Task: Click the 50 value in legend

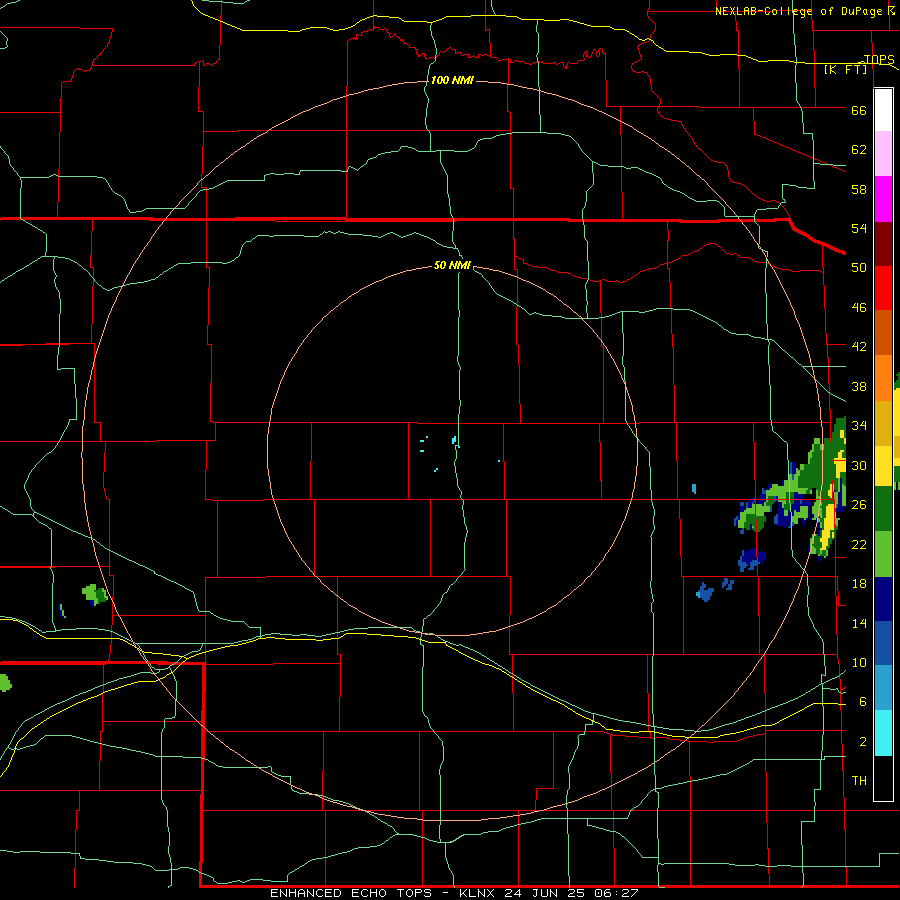Action: tap(859, 268)
